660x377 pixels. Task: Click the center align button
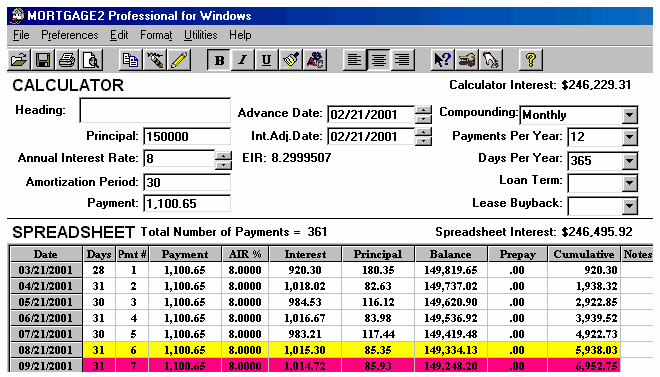[x=378, y=60]
